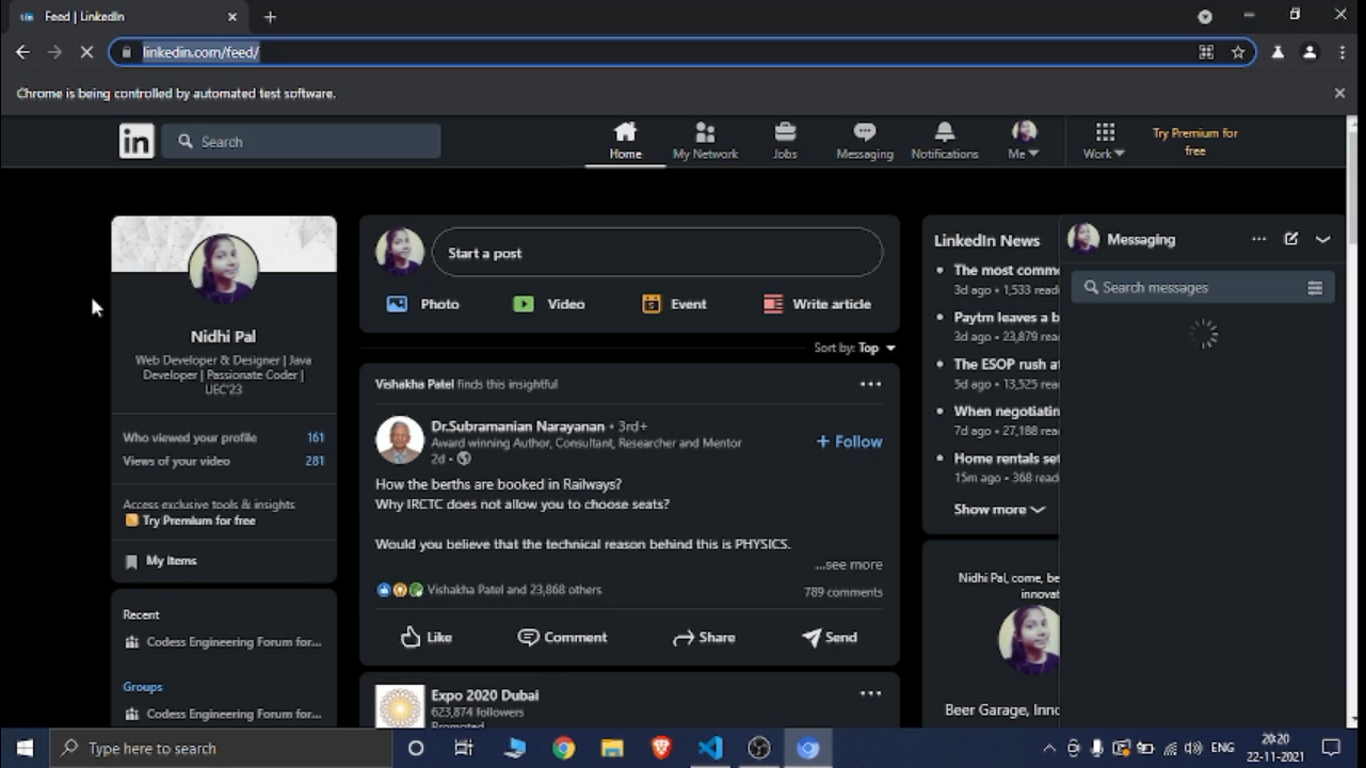Image resolution: width=1366 pixels, height=768 pixels.
Task: Click the compose new message icon
Action: coord(1291,239)
